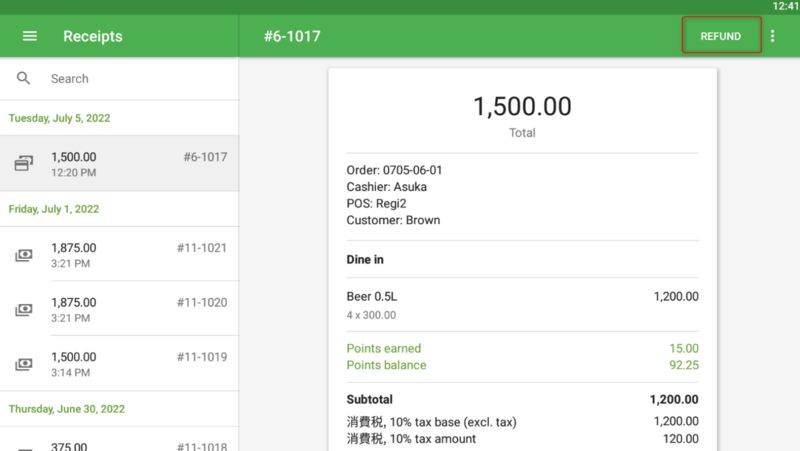The width and height of the screenshot is (800, 451).
Task: Click the Receipts screen title
Action: pos(92,36)
